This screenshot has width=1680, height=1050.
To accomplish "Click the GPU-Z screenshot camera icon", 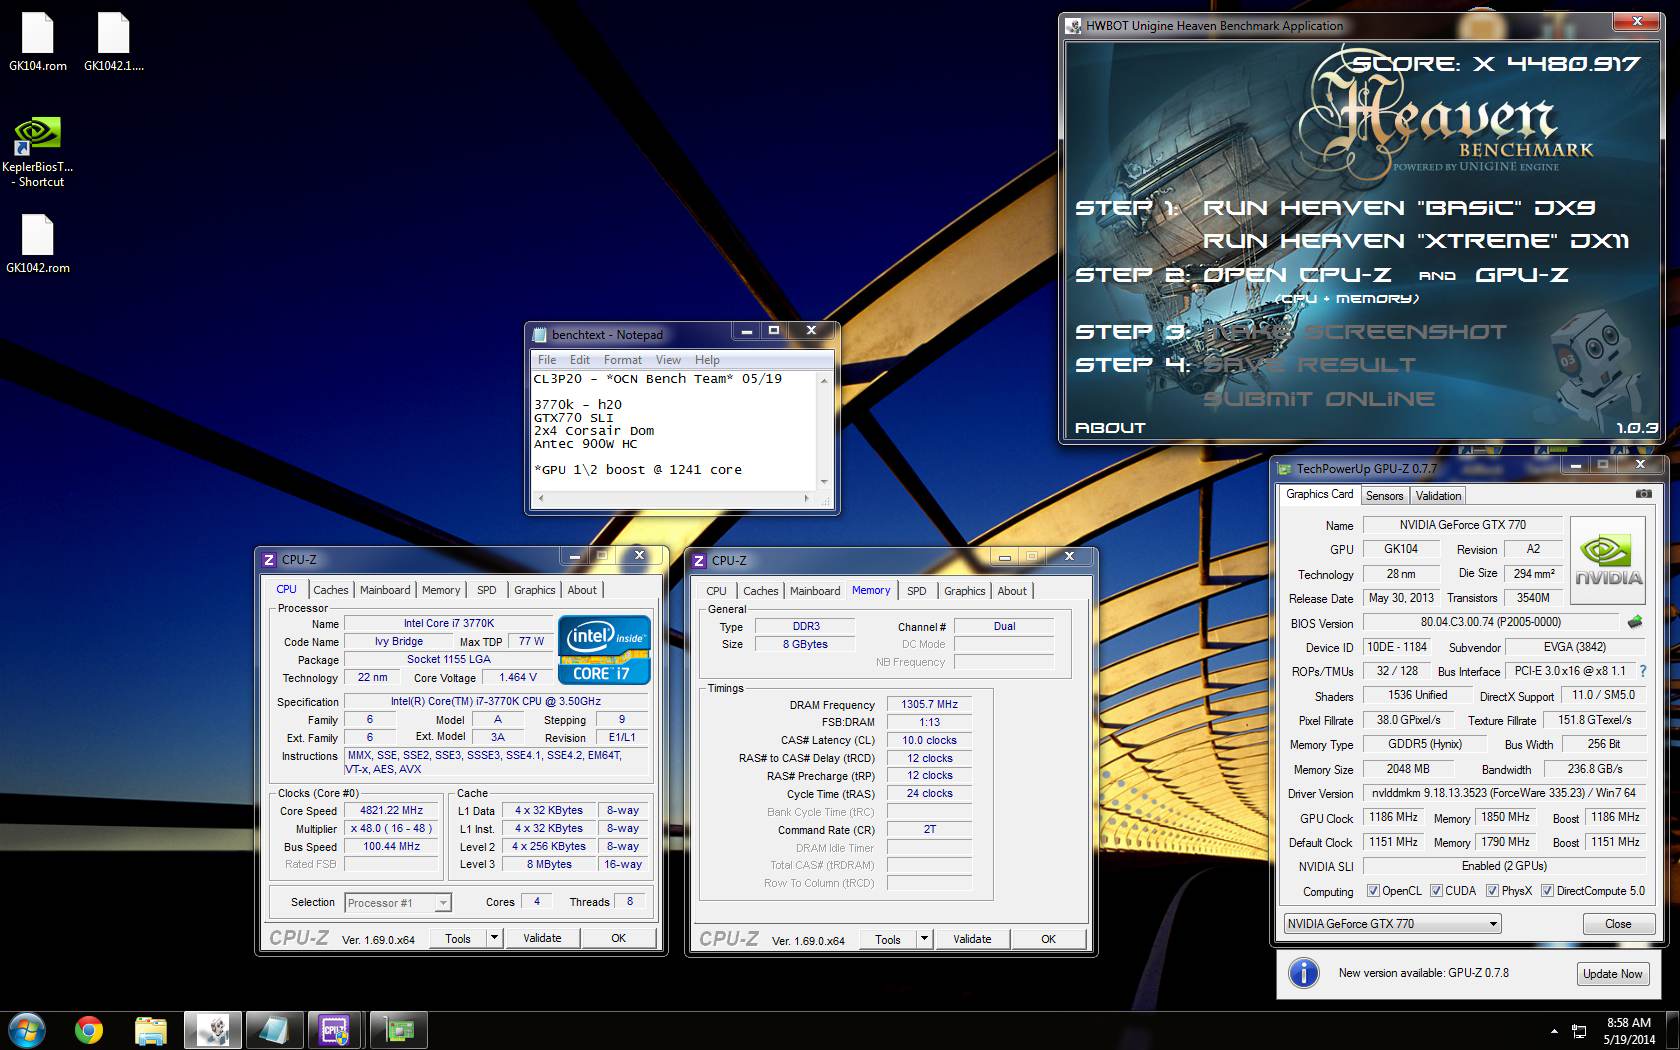I will 1643,494.
